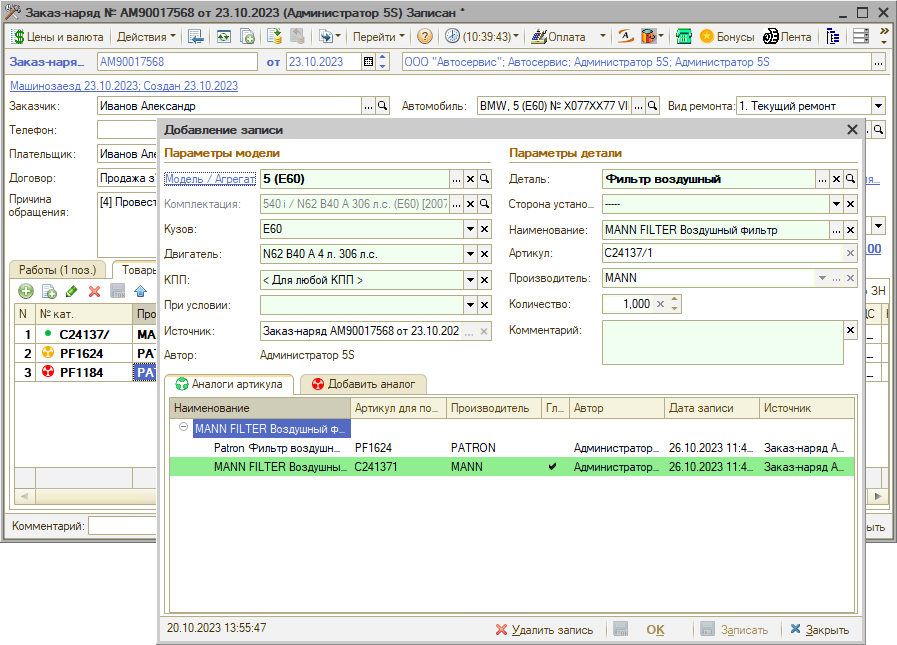Click the clock timer icon (10:39:43)

coord(481,37)
